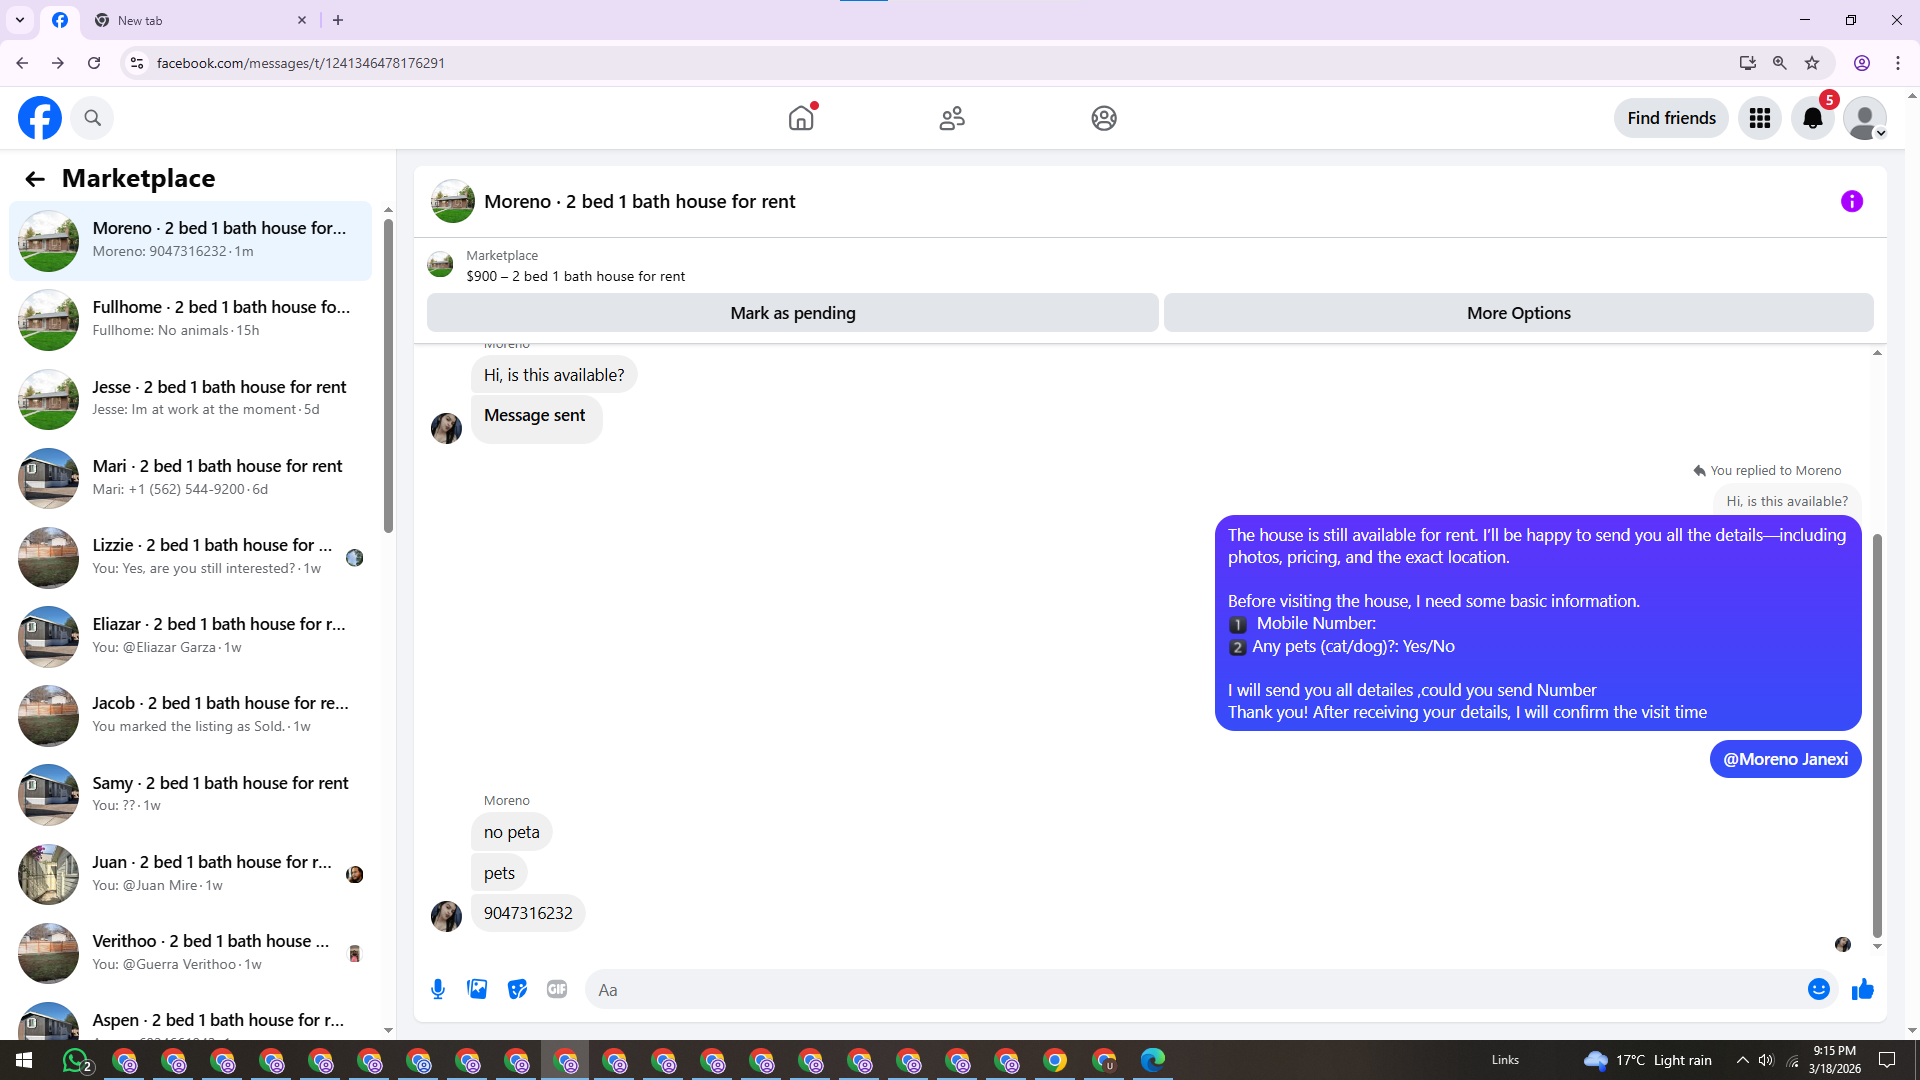1920x1080 pixels.
Task: Go to Facebook Home tab
Action: click(x=801, y=118)
